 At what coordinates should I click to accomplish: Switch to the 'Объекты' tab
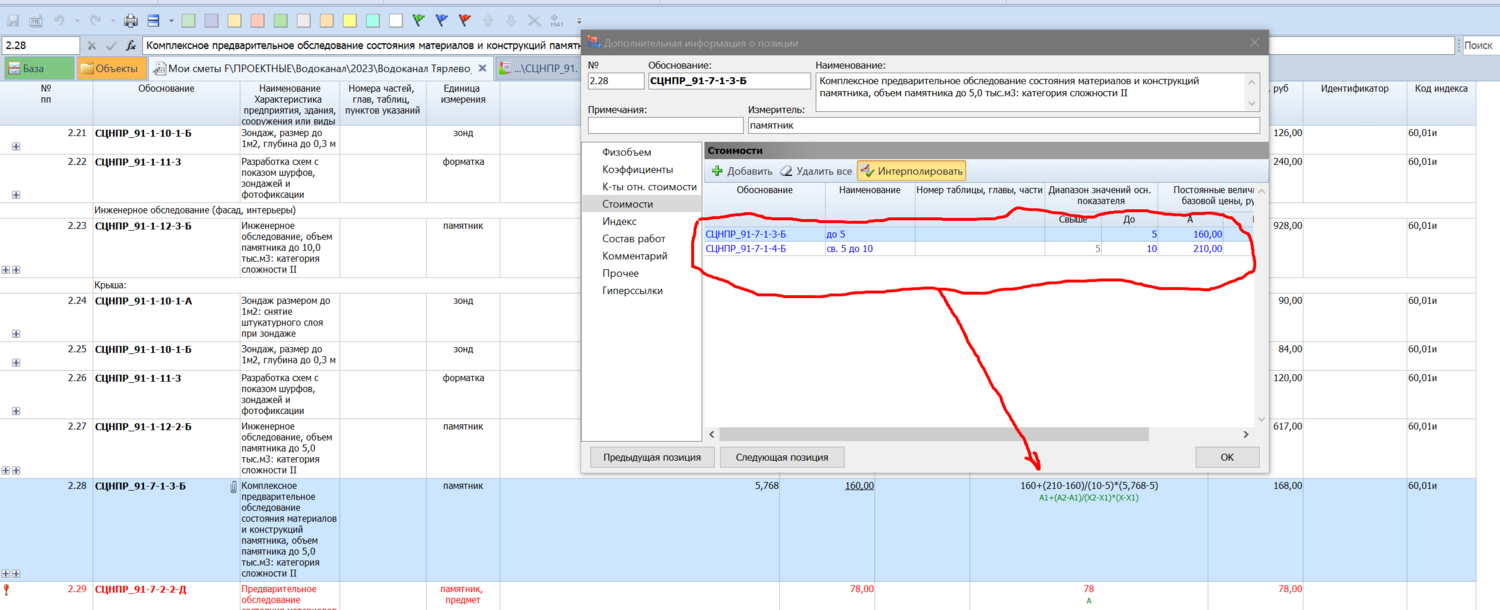[110, 69]
